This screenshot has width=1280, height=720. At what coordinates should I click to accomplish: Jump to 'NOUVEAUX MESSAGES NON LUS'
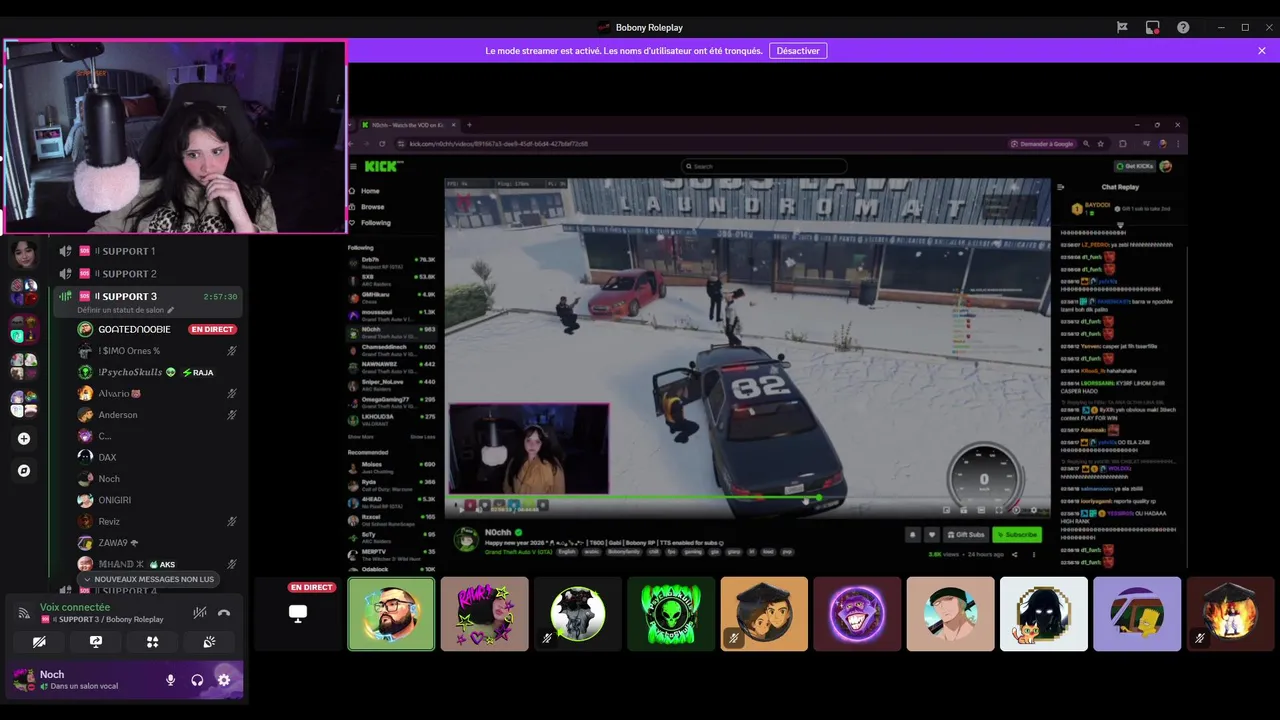[x=149, y=579]
